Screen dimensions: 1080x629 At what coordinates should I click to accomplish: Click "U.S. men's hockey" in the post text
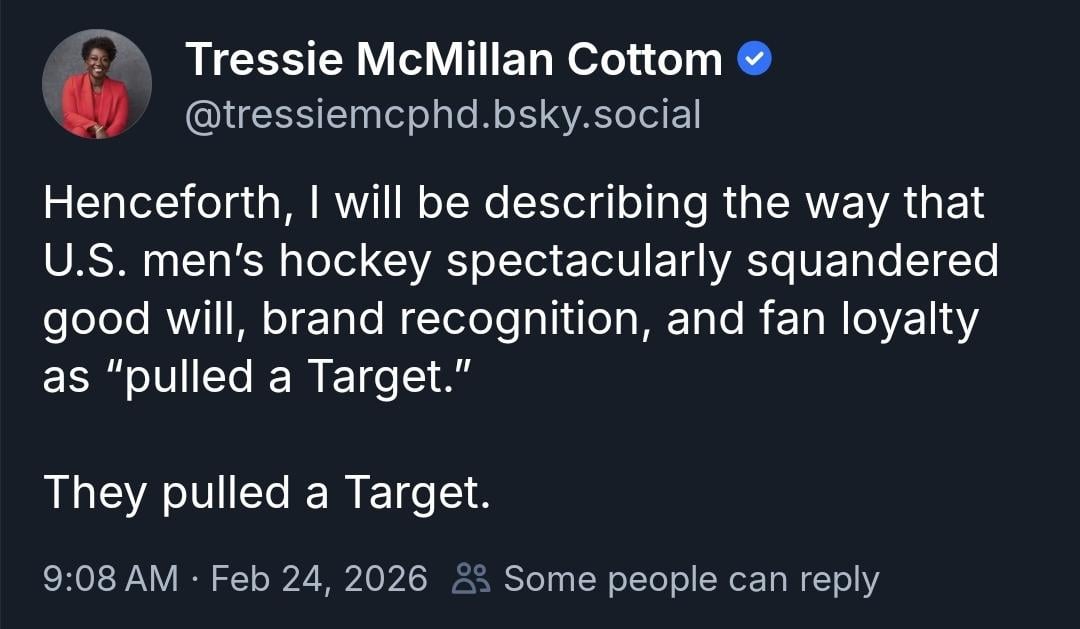pyautogui.click(x=237, y=262)
